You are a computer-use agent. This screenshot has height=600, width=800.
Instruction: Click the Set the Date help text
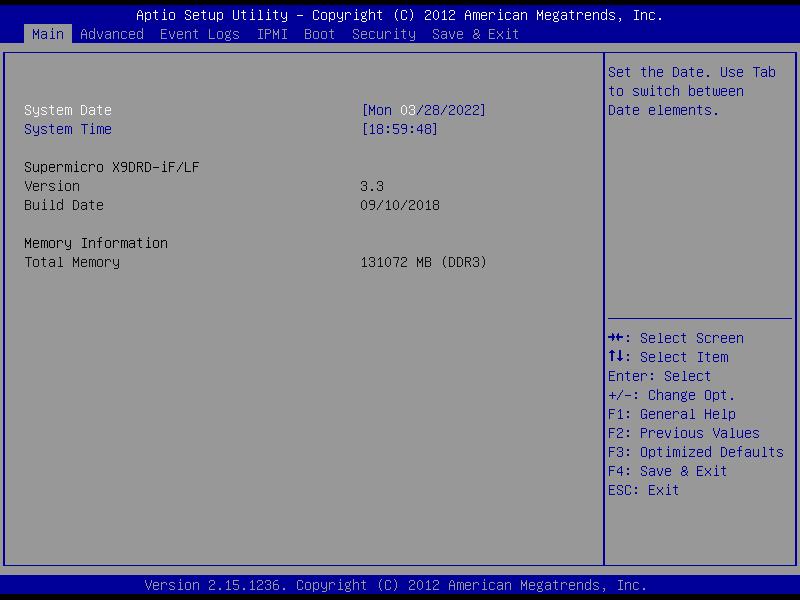pos(692,91)
